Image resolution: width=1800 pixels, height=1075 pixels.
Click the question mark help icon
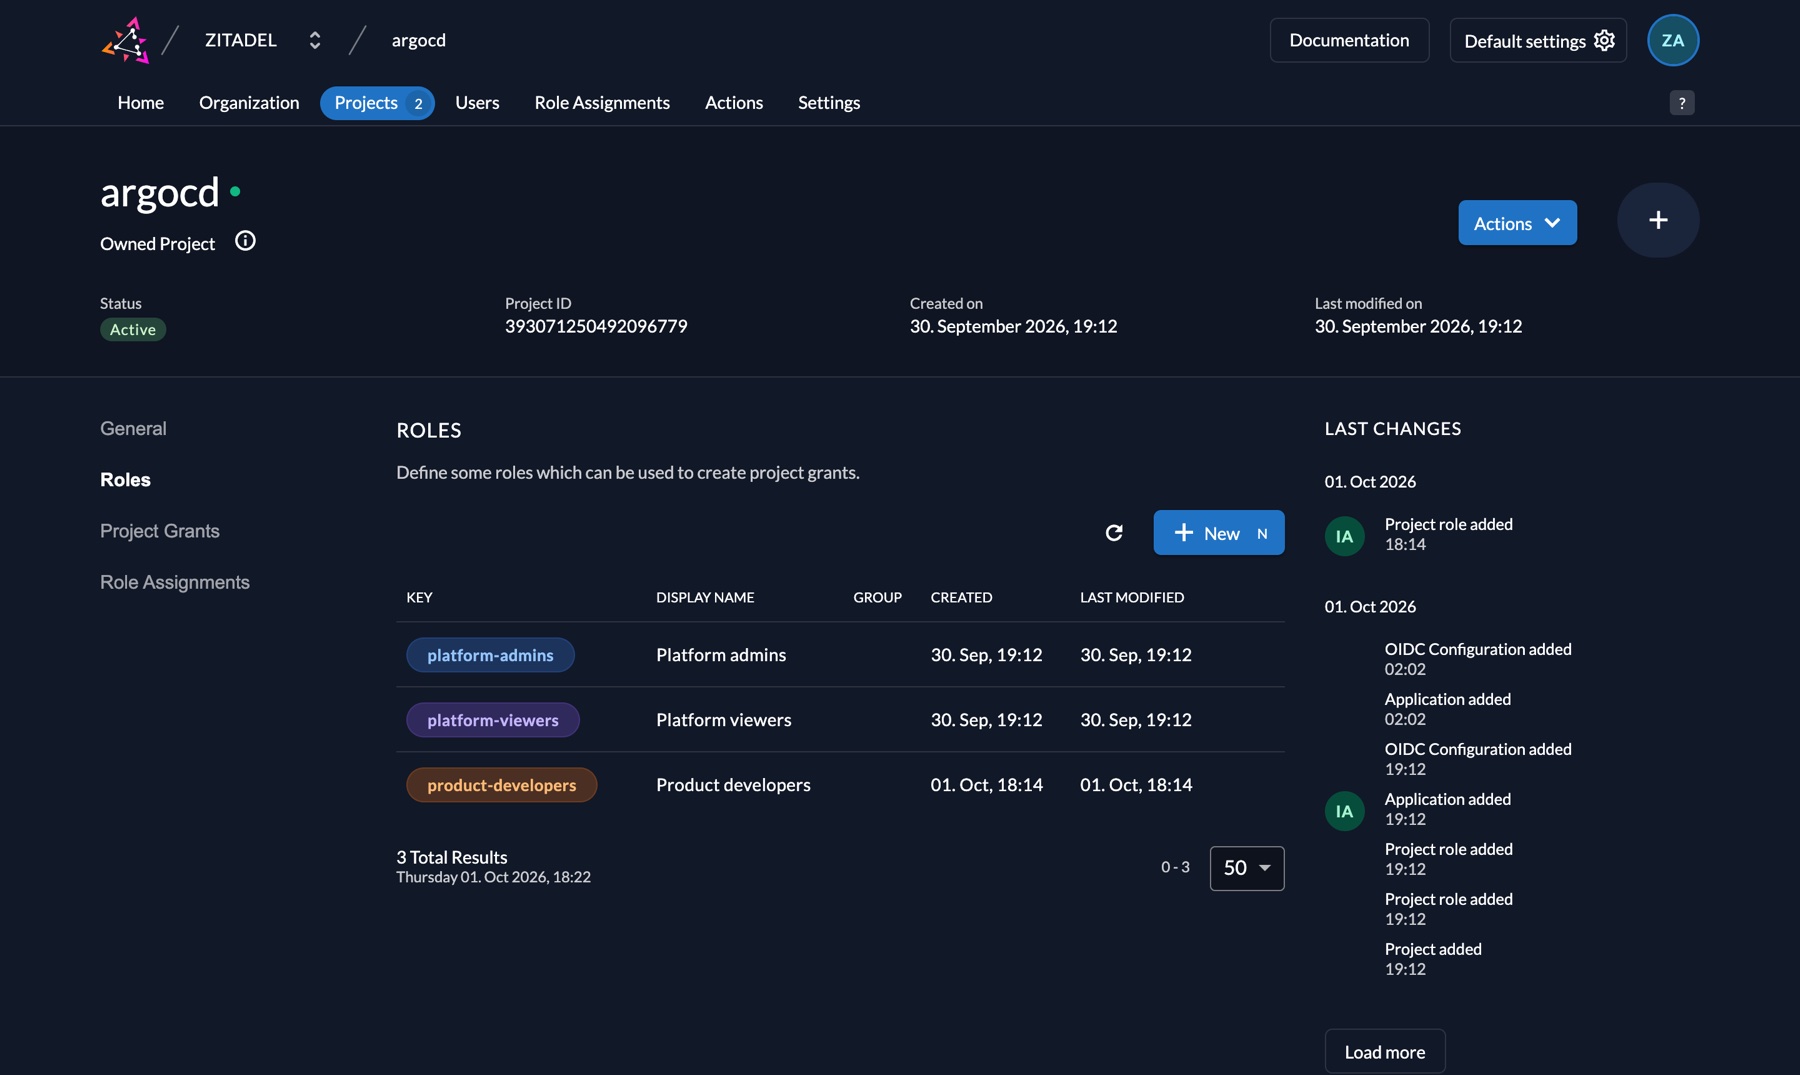click(1682, 103)
